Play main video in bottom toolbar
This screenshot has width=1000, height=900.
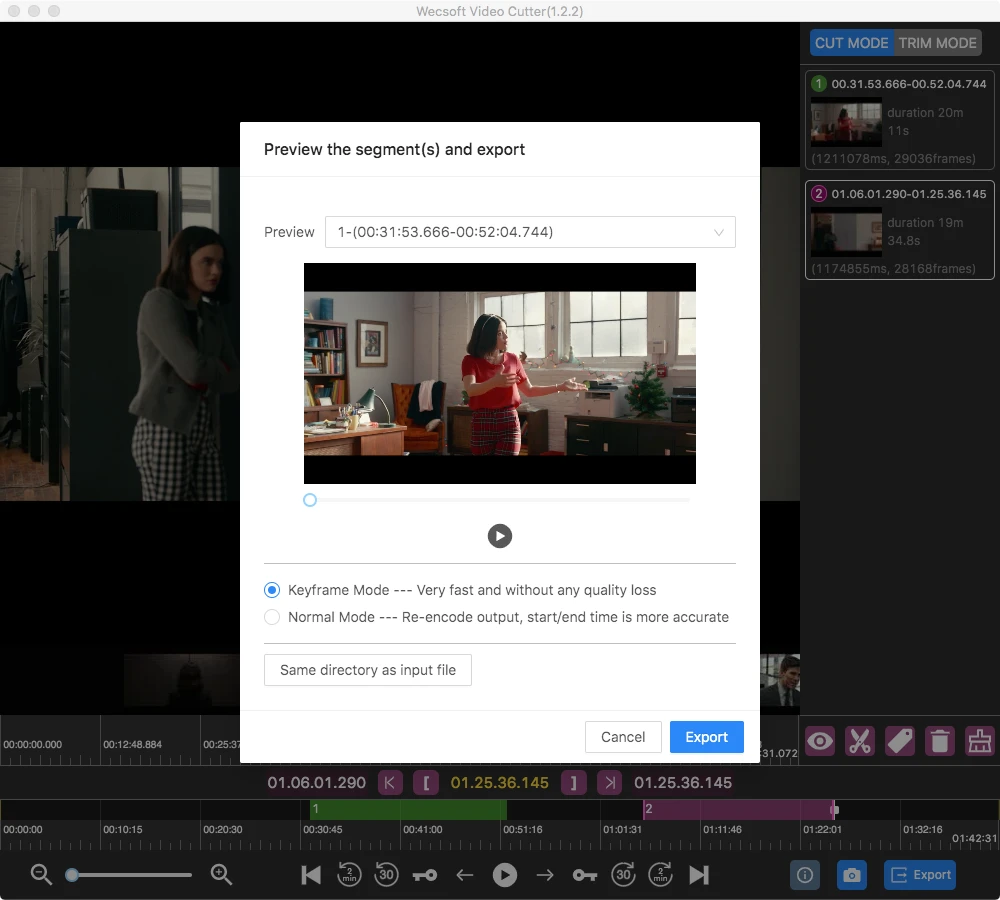coord(505,875)
